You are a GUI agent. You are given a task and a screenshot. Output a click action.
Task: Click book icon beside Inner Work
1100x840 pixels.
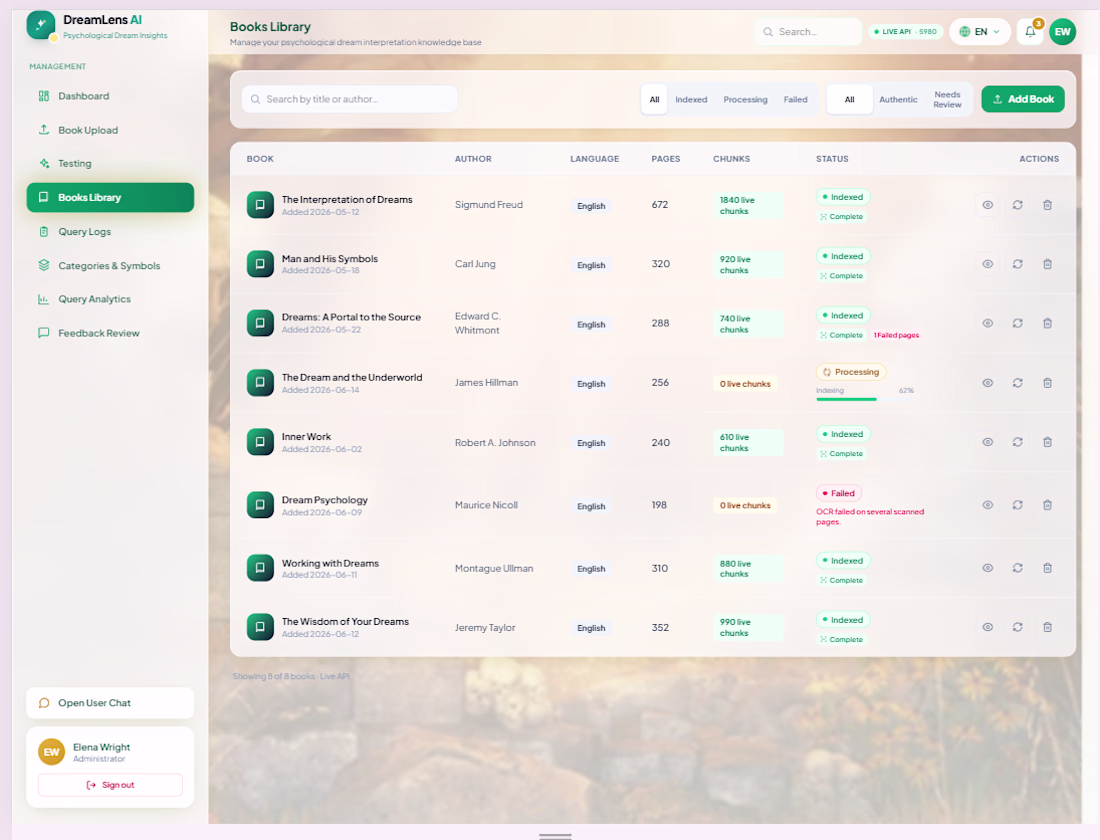click(x=260, y=442)
